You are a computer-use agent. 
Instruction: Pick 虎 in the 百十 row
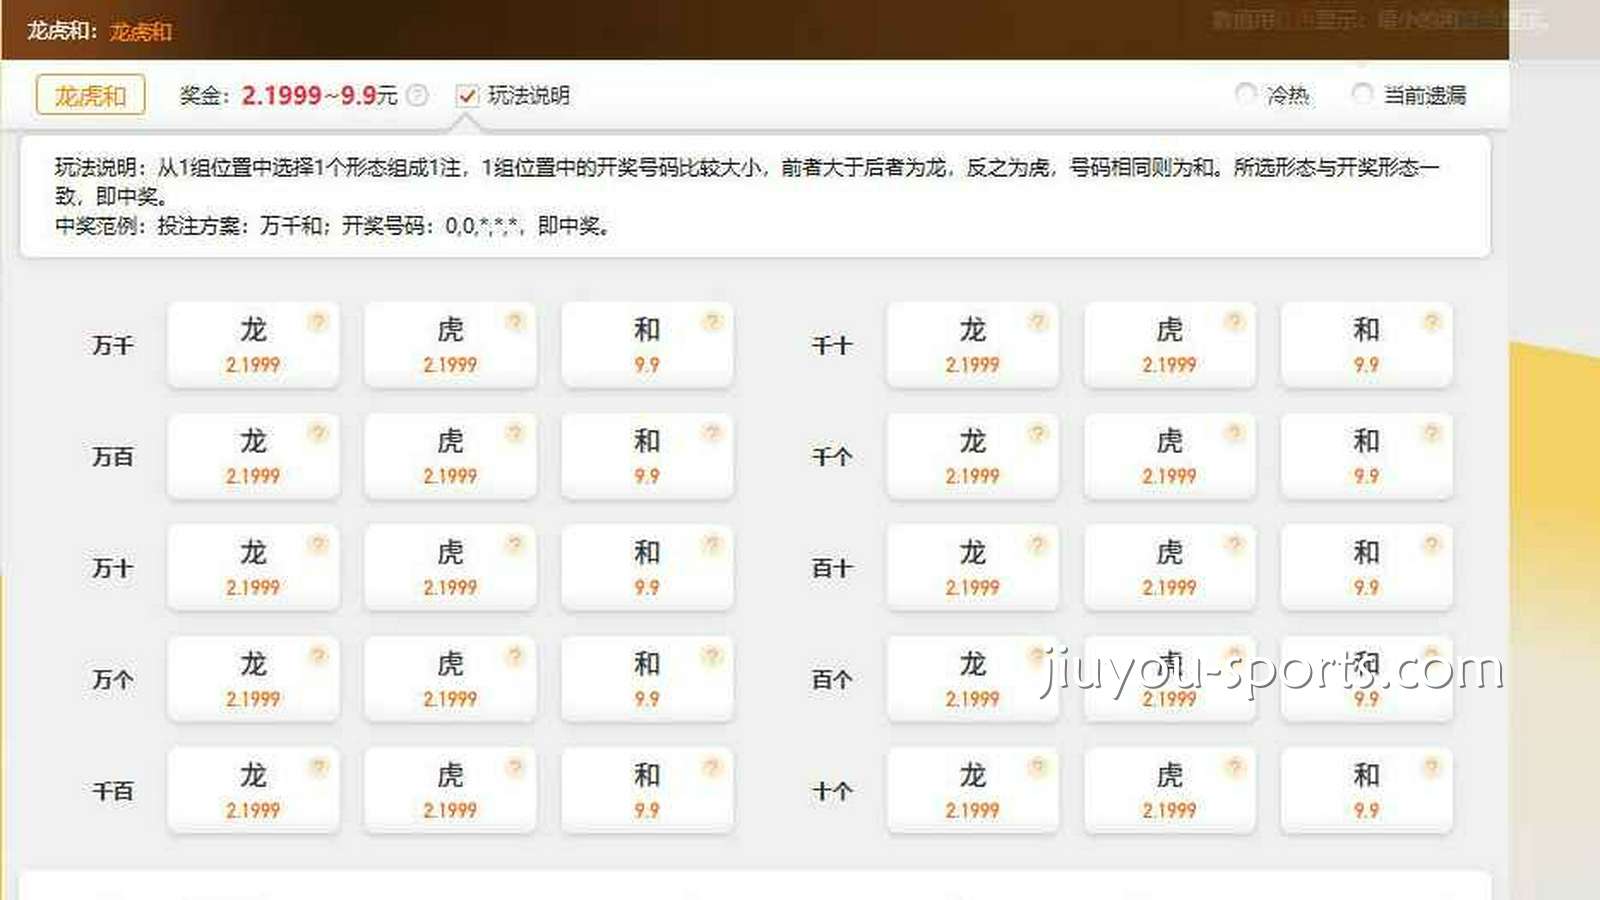click(1169, 568)
